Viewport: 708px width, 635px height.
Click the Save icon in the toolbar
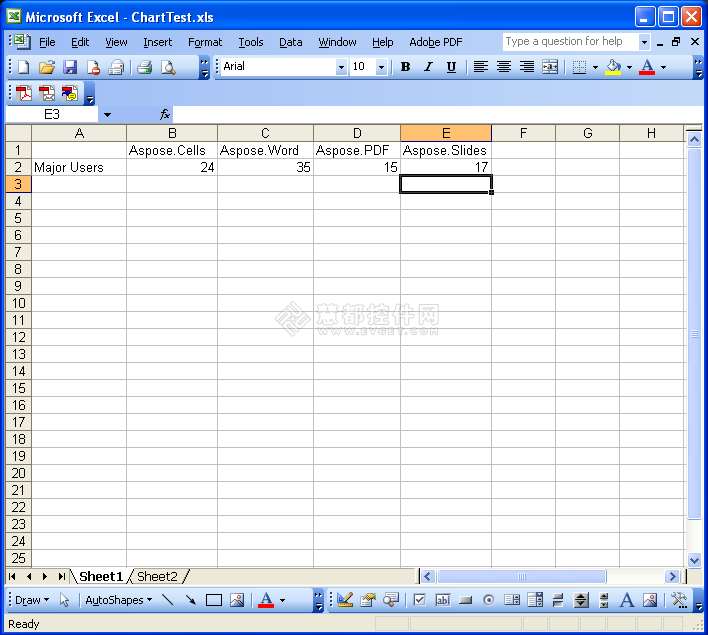pos(70,67)
